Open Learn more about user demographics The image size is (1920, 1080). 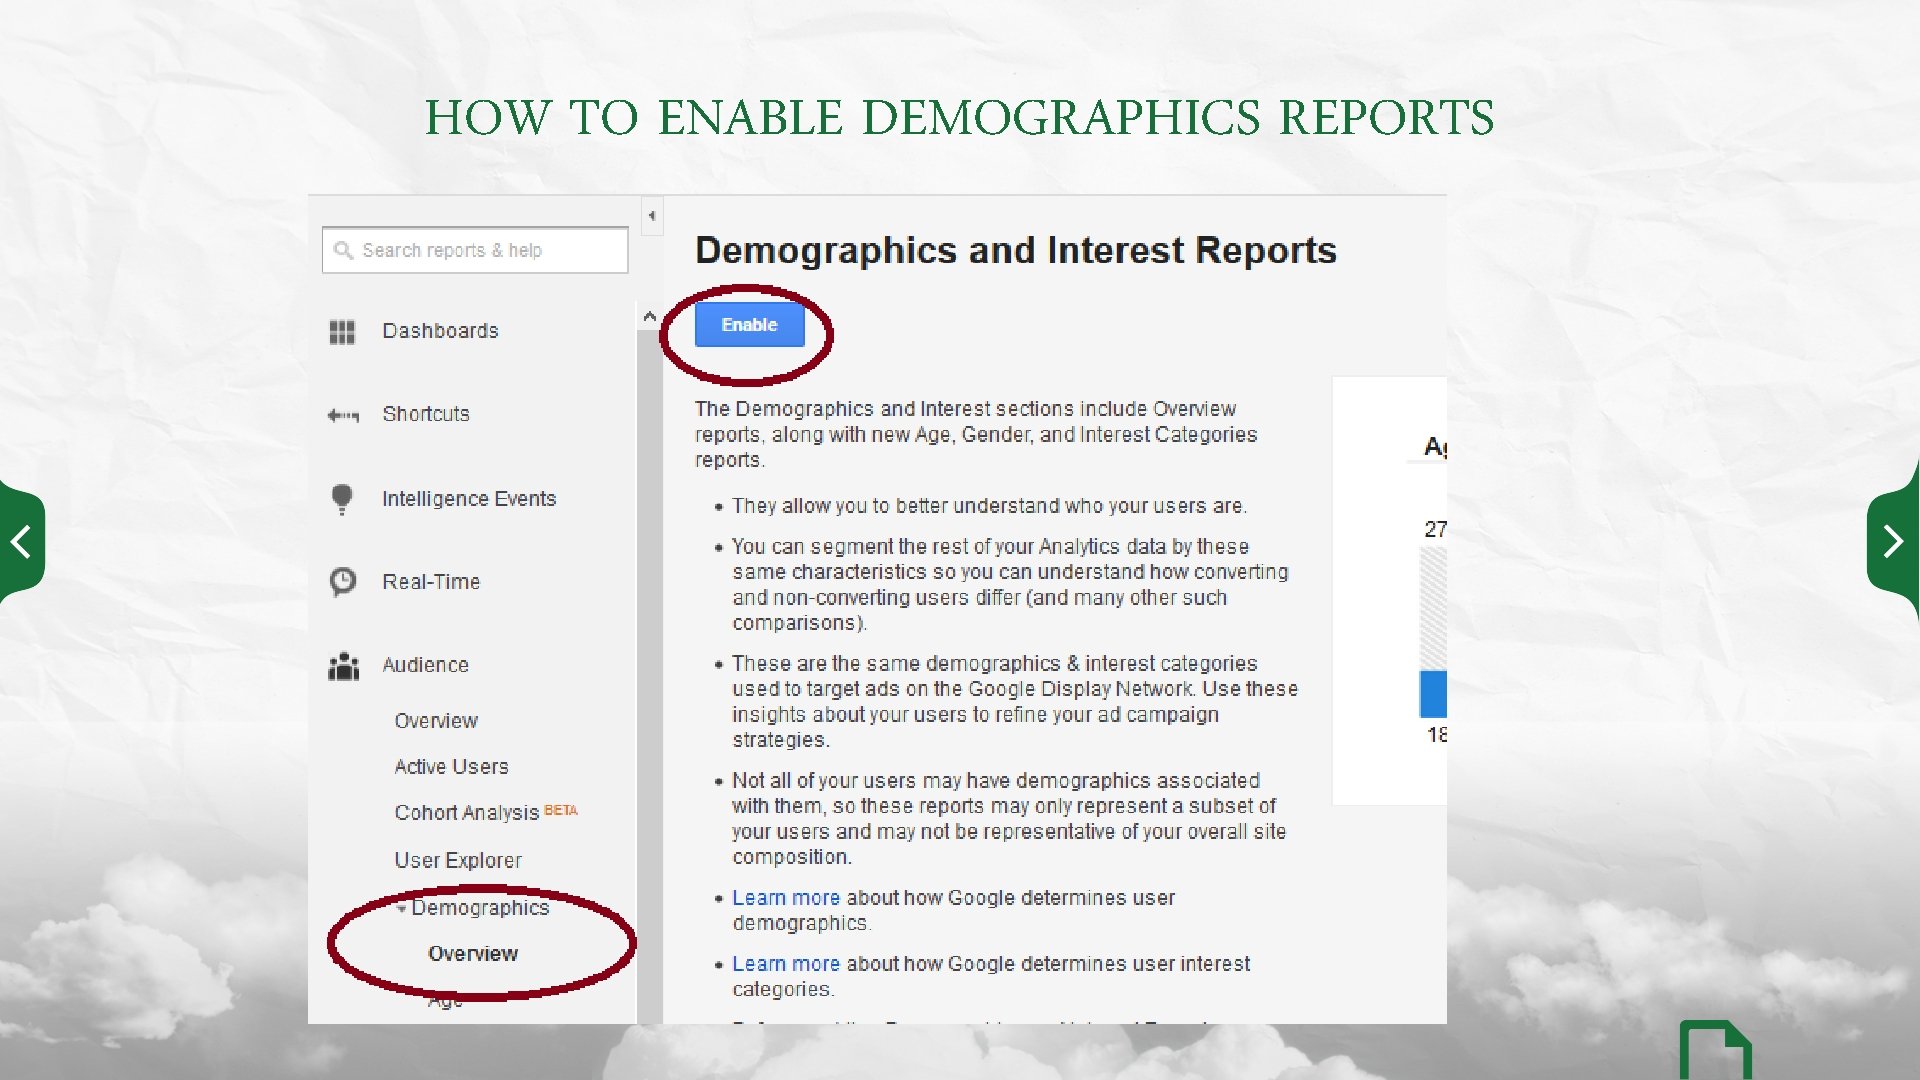pos(785,898)
